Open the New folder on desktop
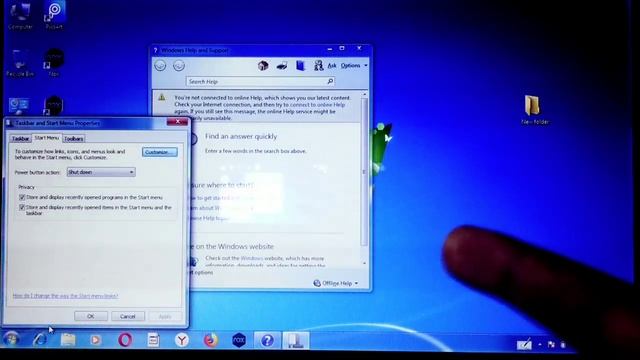 [x=534, y=109]
